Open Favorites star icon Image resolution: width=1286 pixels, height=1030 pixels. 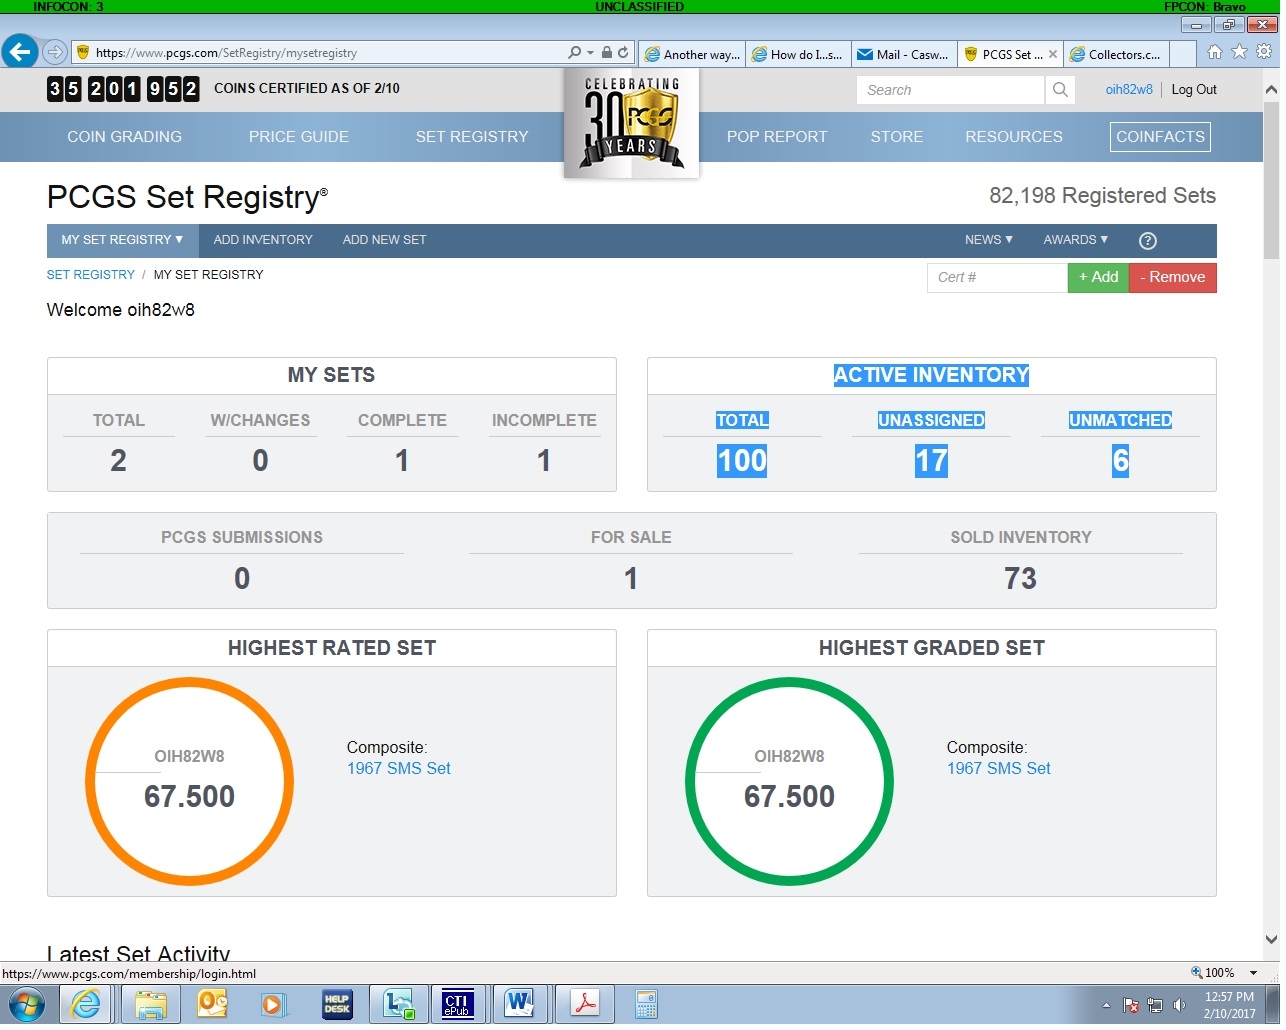[1240, 52]
